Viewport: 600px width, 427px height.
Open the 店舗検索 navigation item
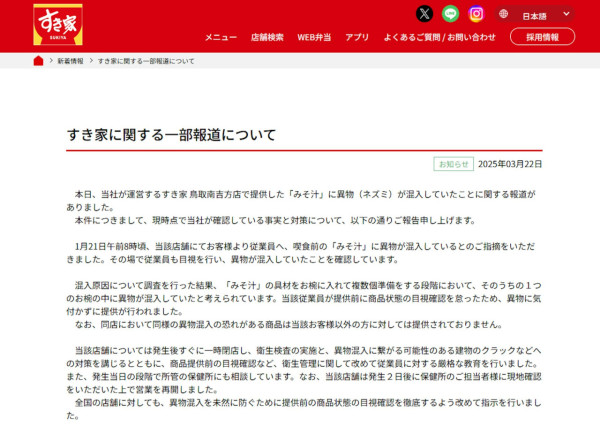[267, 37]
